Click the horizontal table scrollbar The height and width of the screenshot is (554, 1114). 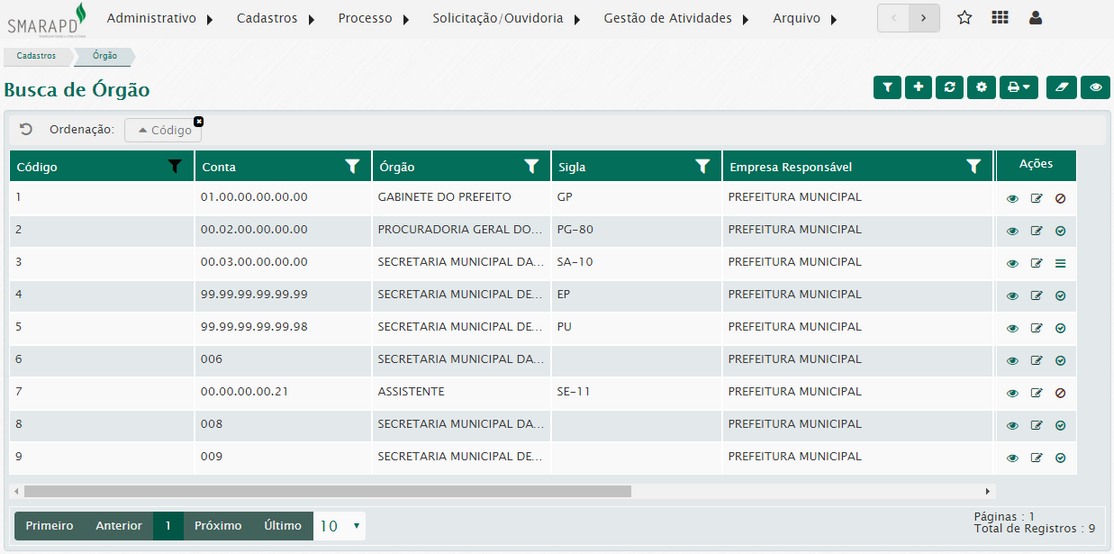328,492
